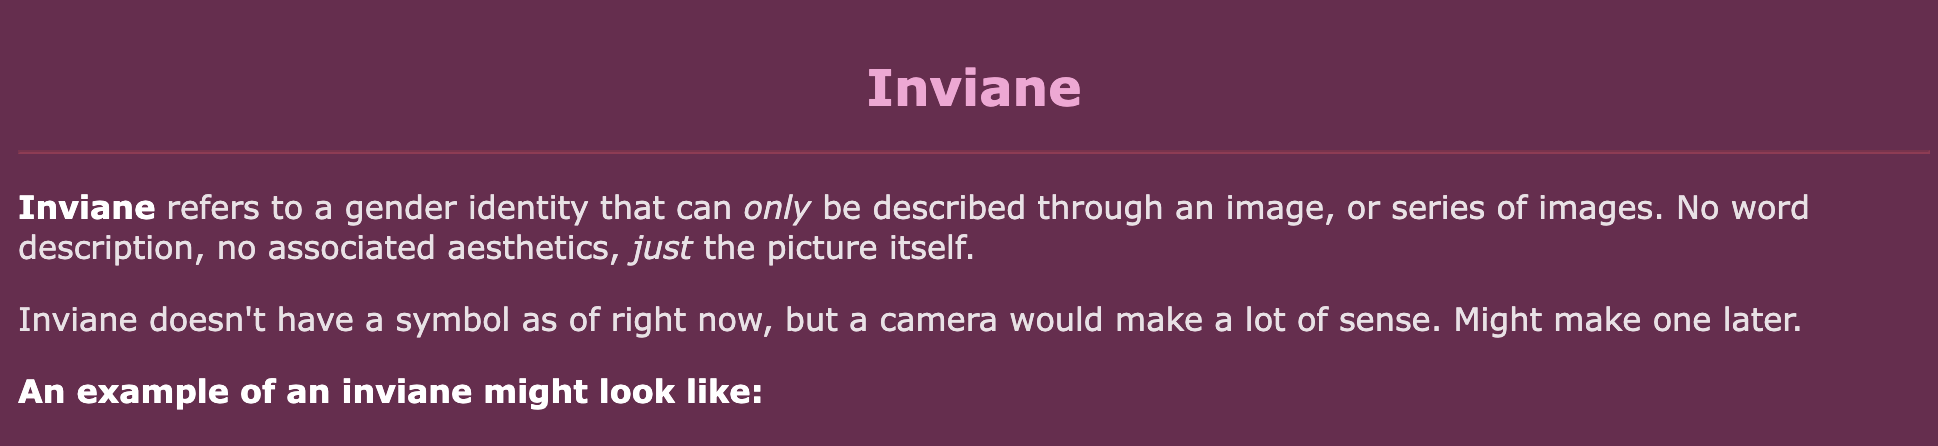This screenshot has width=1938, height=446.
Task: Click the Inviane page heading
Action: [x=973, y=88]
